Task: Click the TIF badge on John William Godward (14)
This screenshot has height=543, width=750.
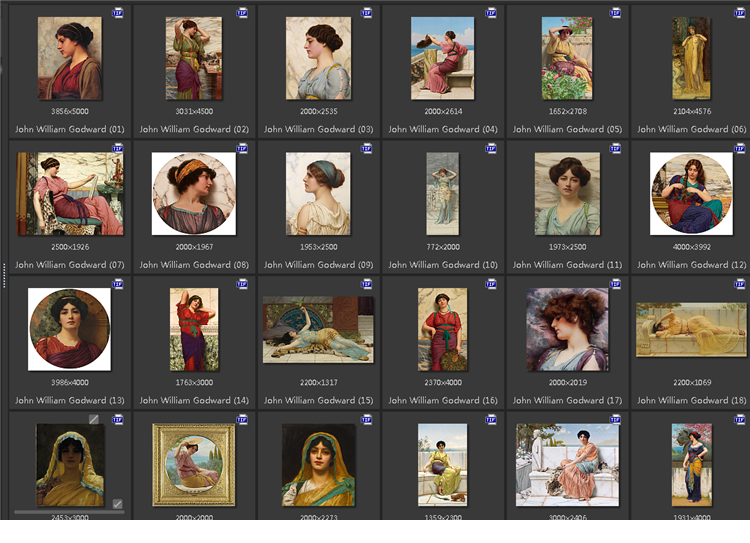Action: pyautogui.click(x=242, y=284)
